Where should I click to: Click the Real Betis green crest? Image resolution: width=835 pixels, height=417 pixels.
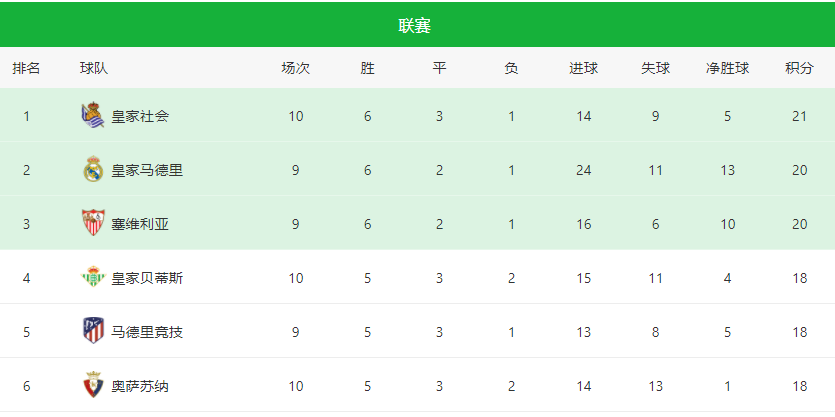point(93,277)
